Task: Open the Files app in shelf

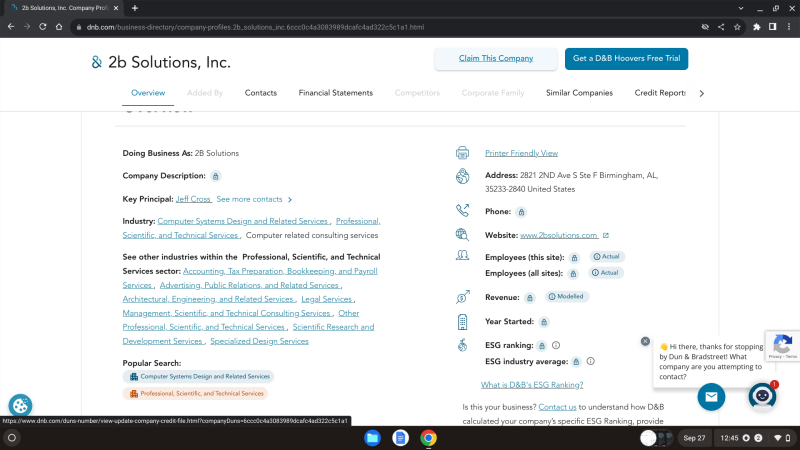Action: pos(372,438)
